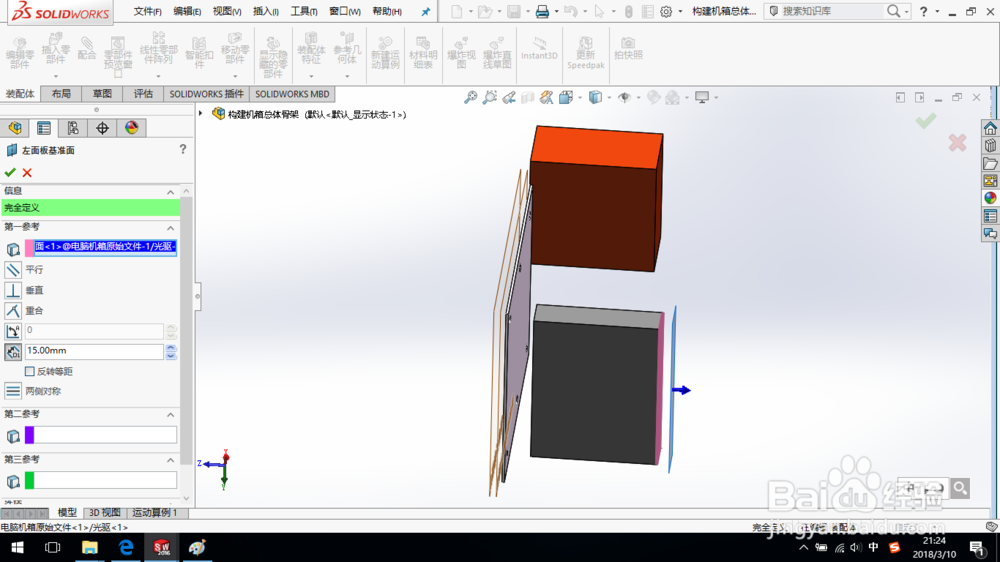This screenshot has width=1000, height=562.
Task: Open the 文件 menu
Action: [147, 11]
